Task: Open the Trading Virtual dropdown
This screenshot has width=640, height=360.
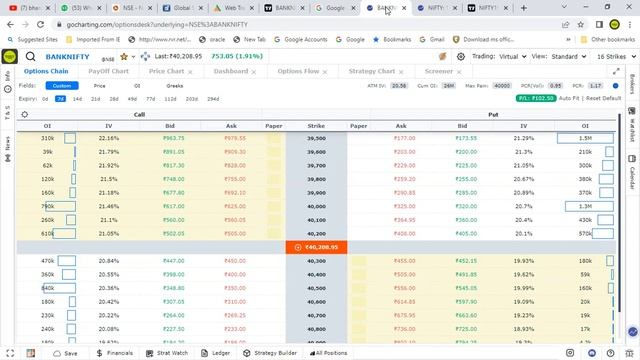Action: (513, 56)
